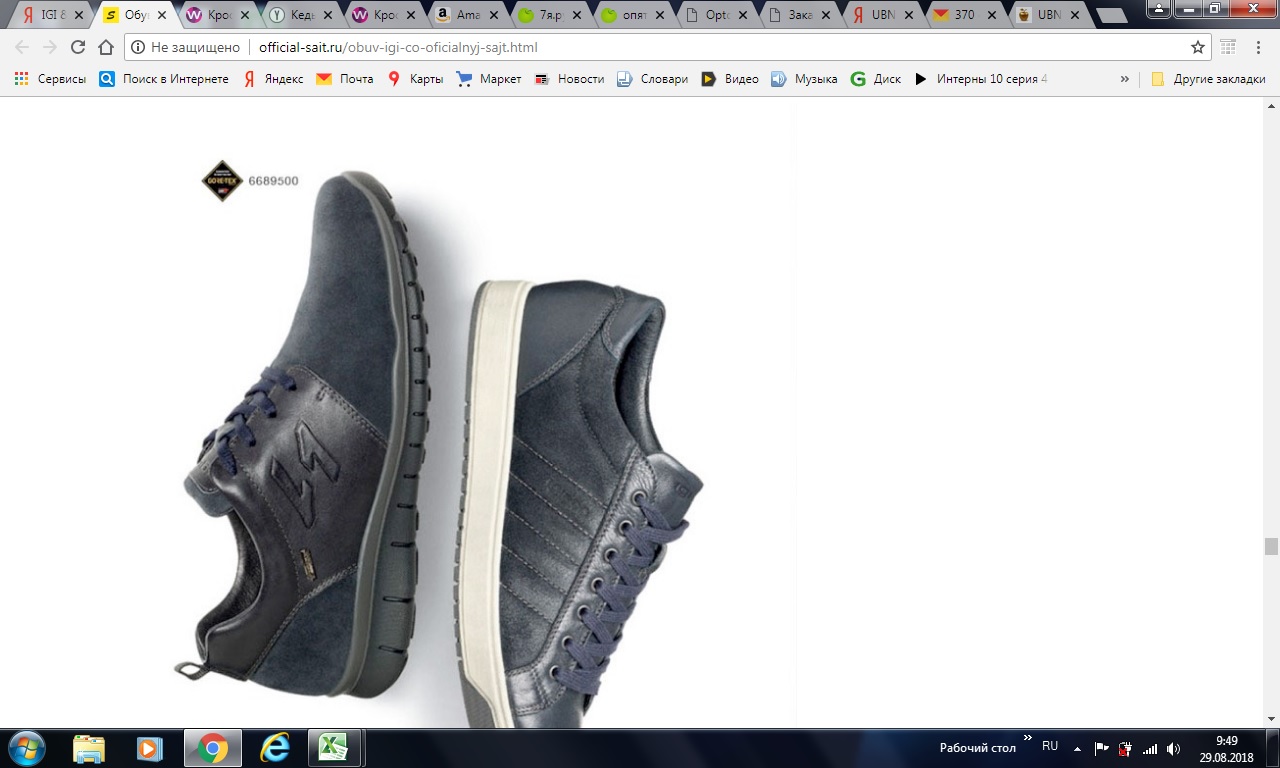Viewport: 1280px width, 768px height.
Task: Open the Интерны 10 серия bookmark
Action: 981,79
